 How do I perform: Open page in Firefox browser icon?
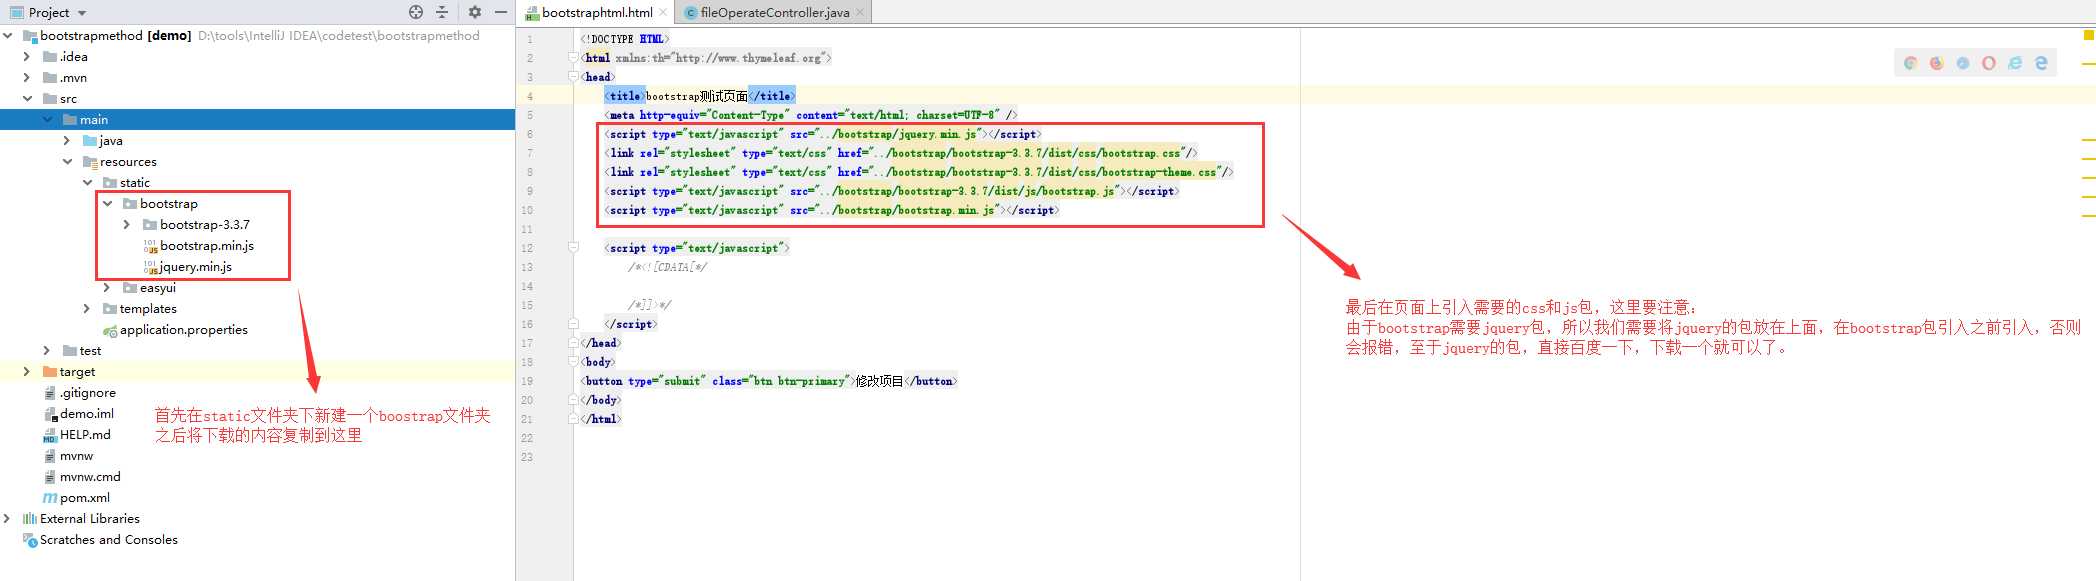pyautogui.click(x=1937, y=63)
